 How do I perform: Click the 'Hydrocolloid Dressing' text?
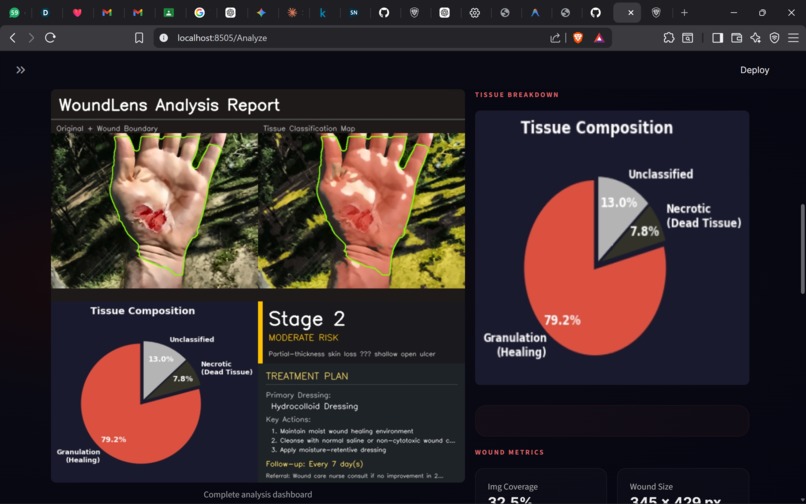point(315,406)
